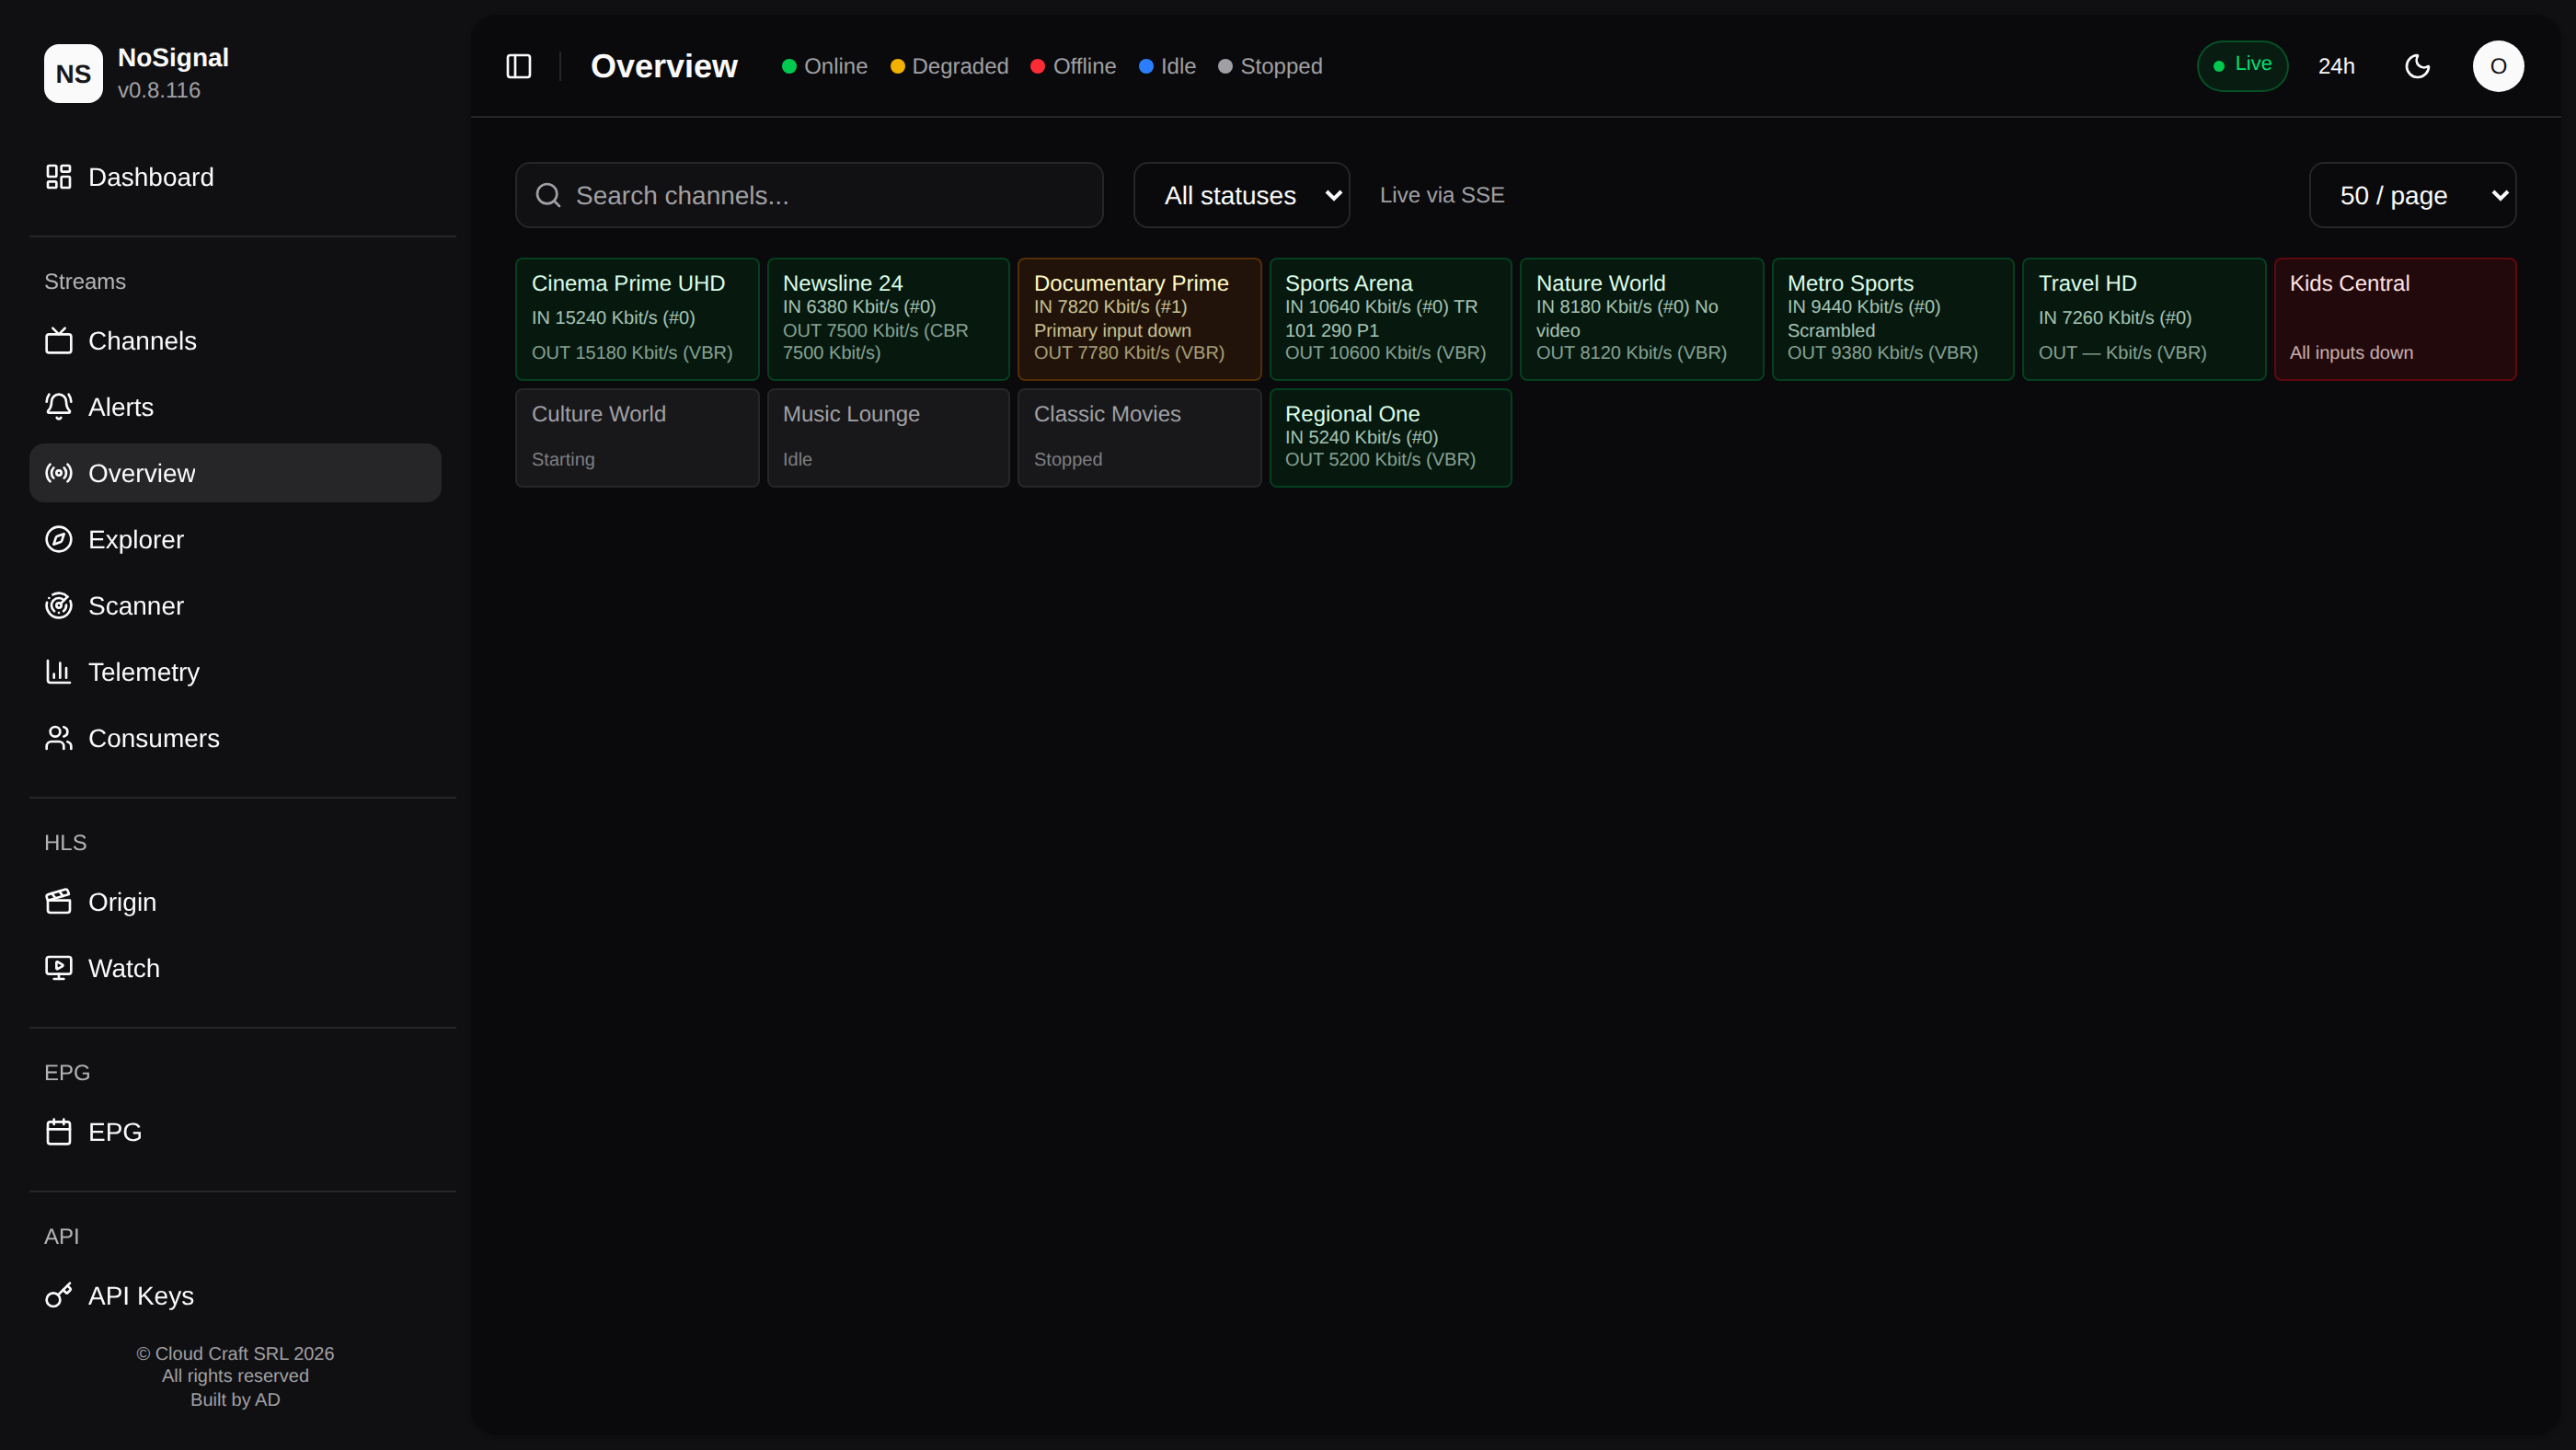Toggle the 24h time format
This screenshot has width=2576, height=1450.
[x=2336, y=66]
